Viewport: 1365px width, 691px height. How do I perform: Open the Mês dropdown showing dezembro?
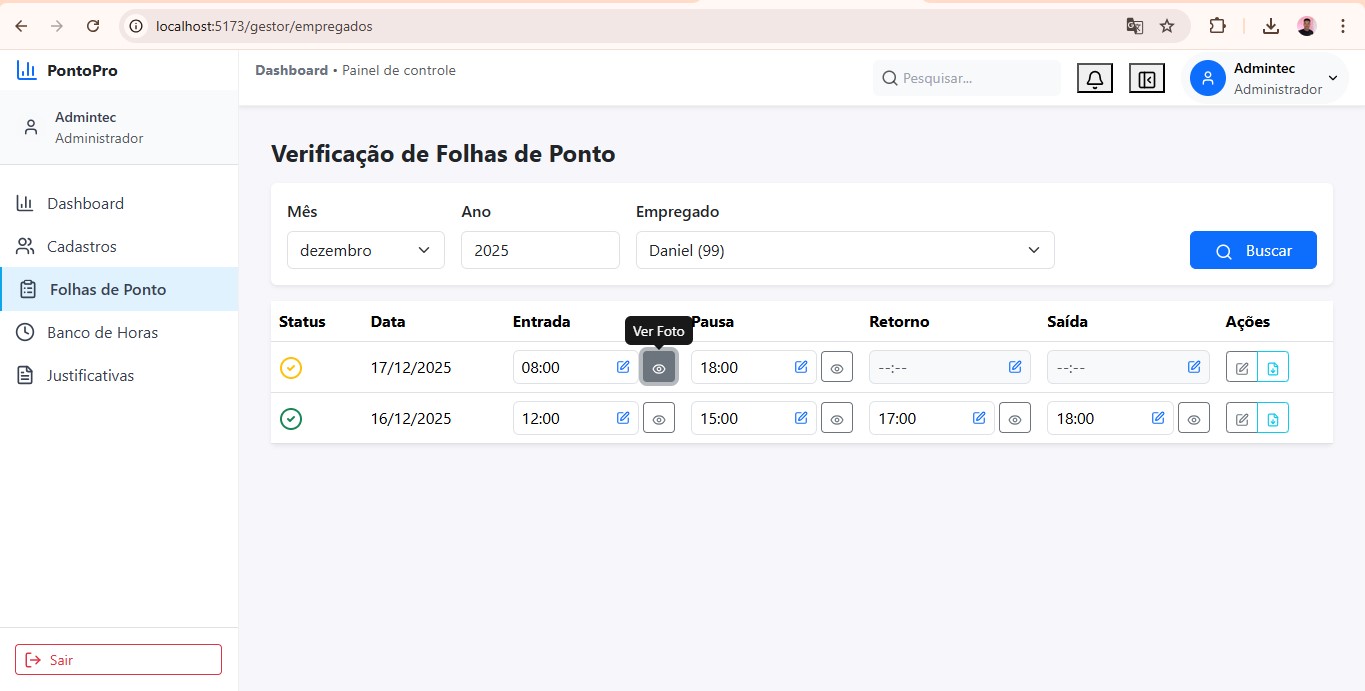[x=365, y=250]
